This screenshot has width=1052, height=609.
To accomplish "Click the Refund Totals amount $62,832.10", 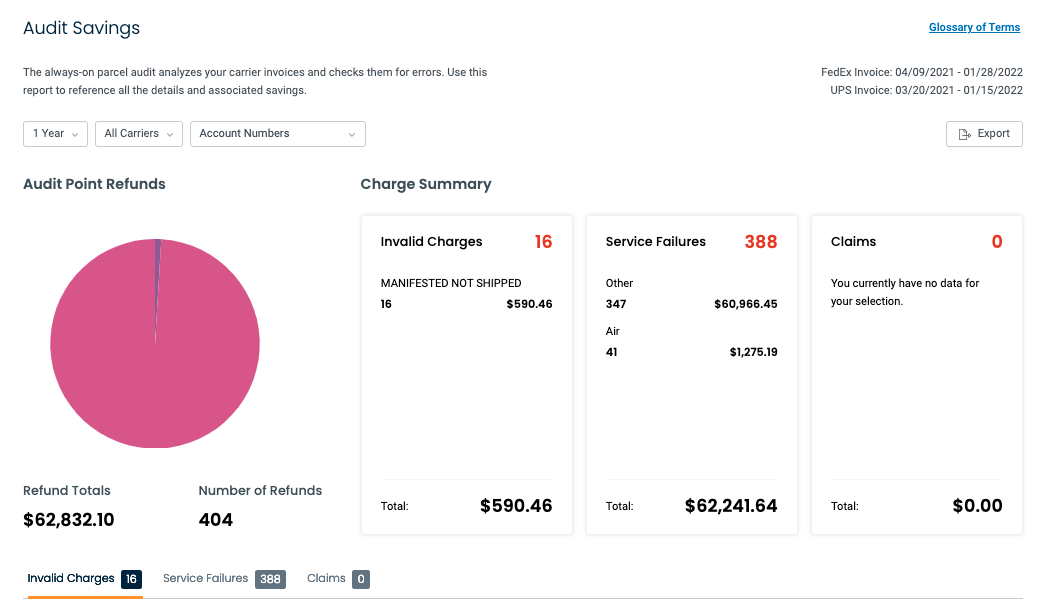I will coord(68,520).
